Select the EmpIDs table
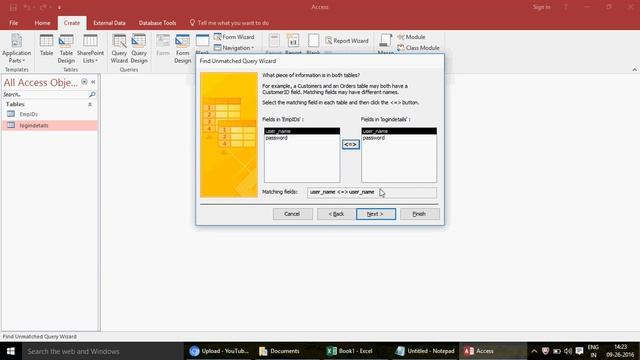The image size is (640, 360). click(x=49, y=114)
